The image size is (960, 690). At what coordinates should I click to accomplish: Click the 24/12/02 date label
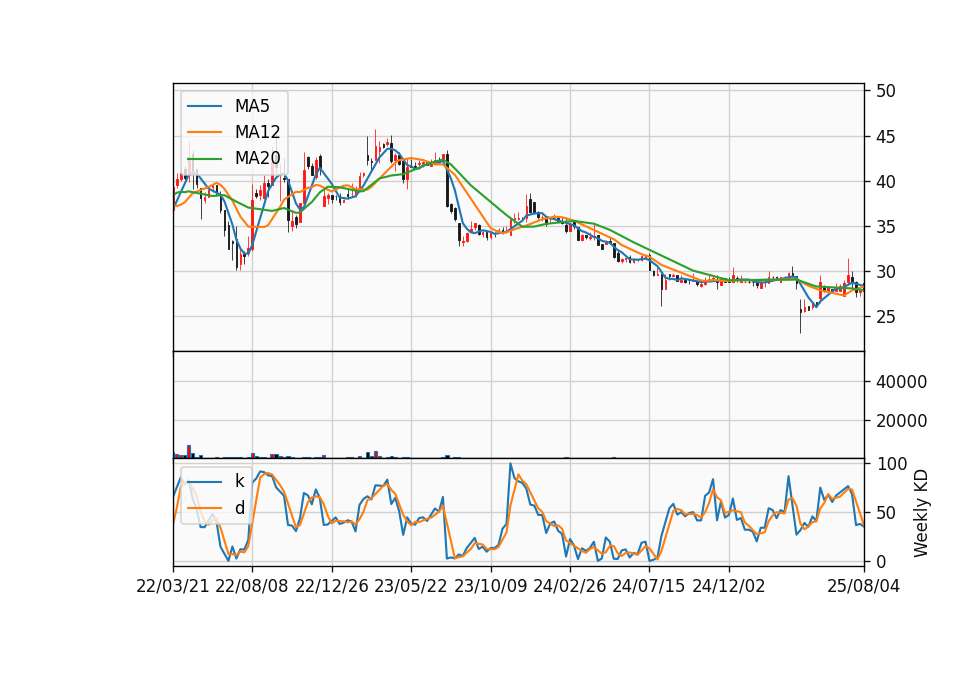click(729, 586)
